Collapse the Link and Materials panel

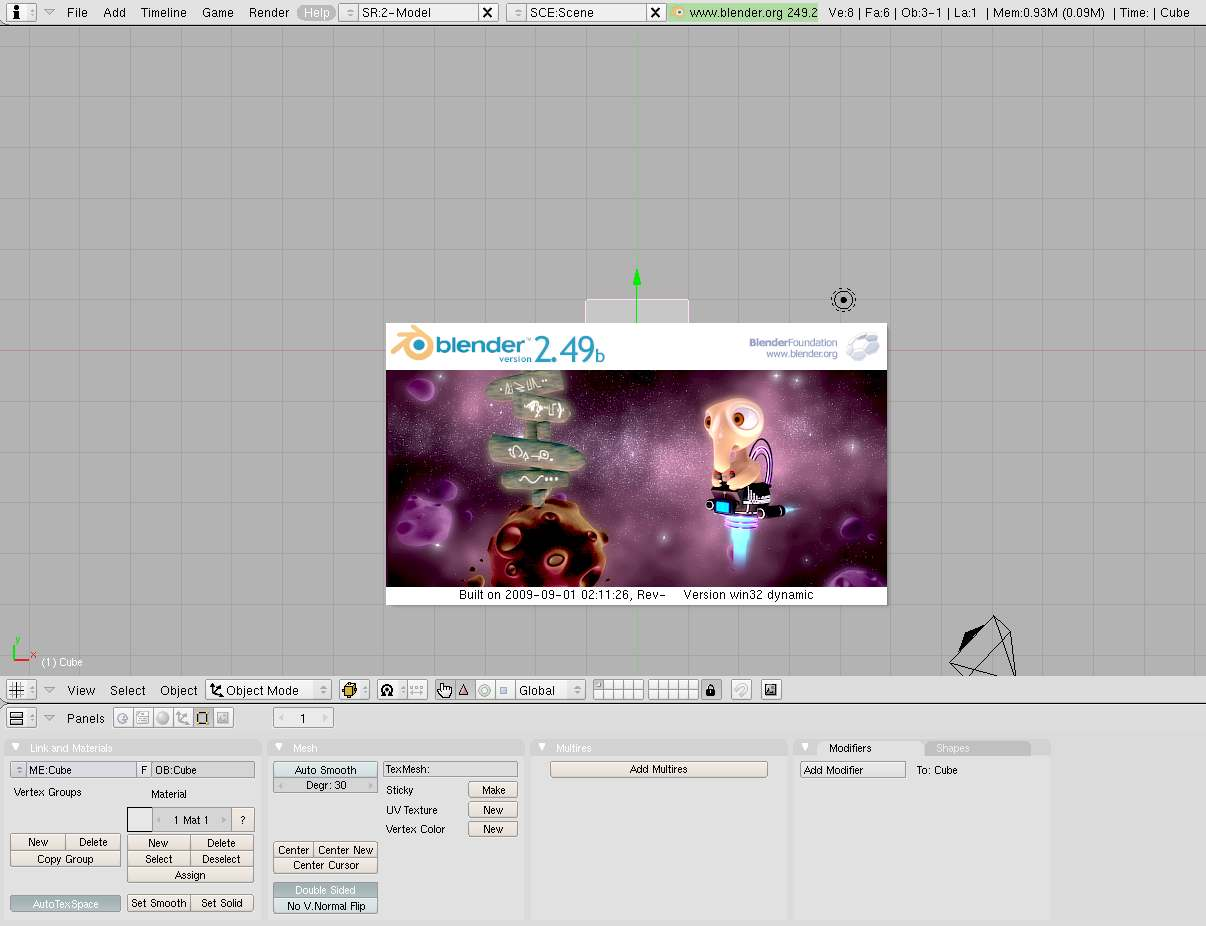[16, 747]
